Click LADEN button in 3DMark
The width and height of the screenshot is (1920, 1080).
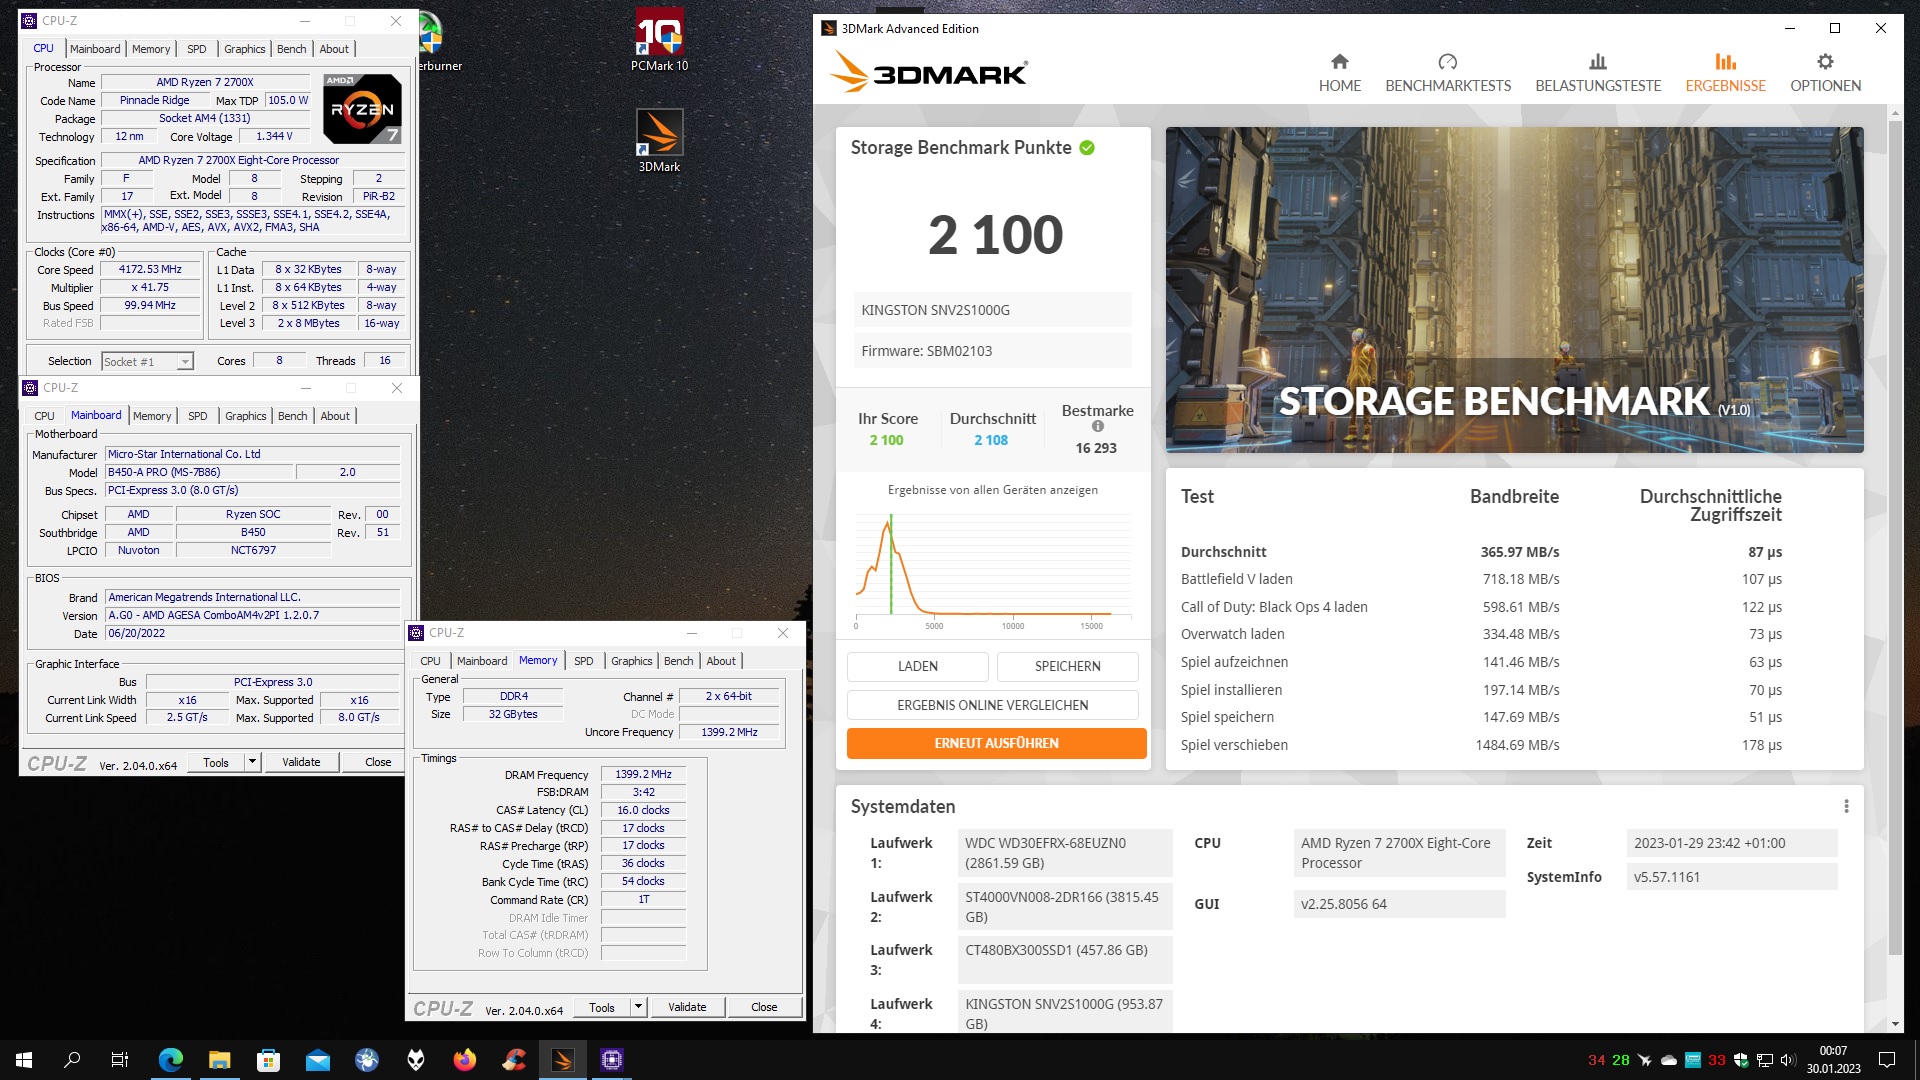917,666
